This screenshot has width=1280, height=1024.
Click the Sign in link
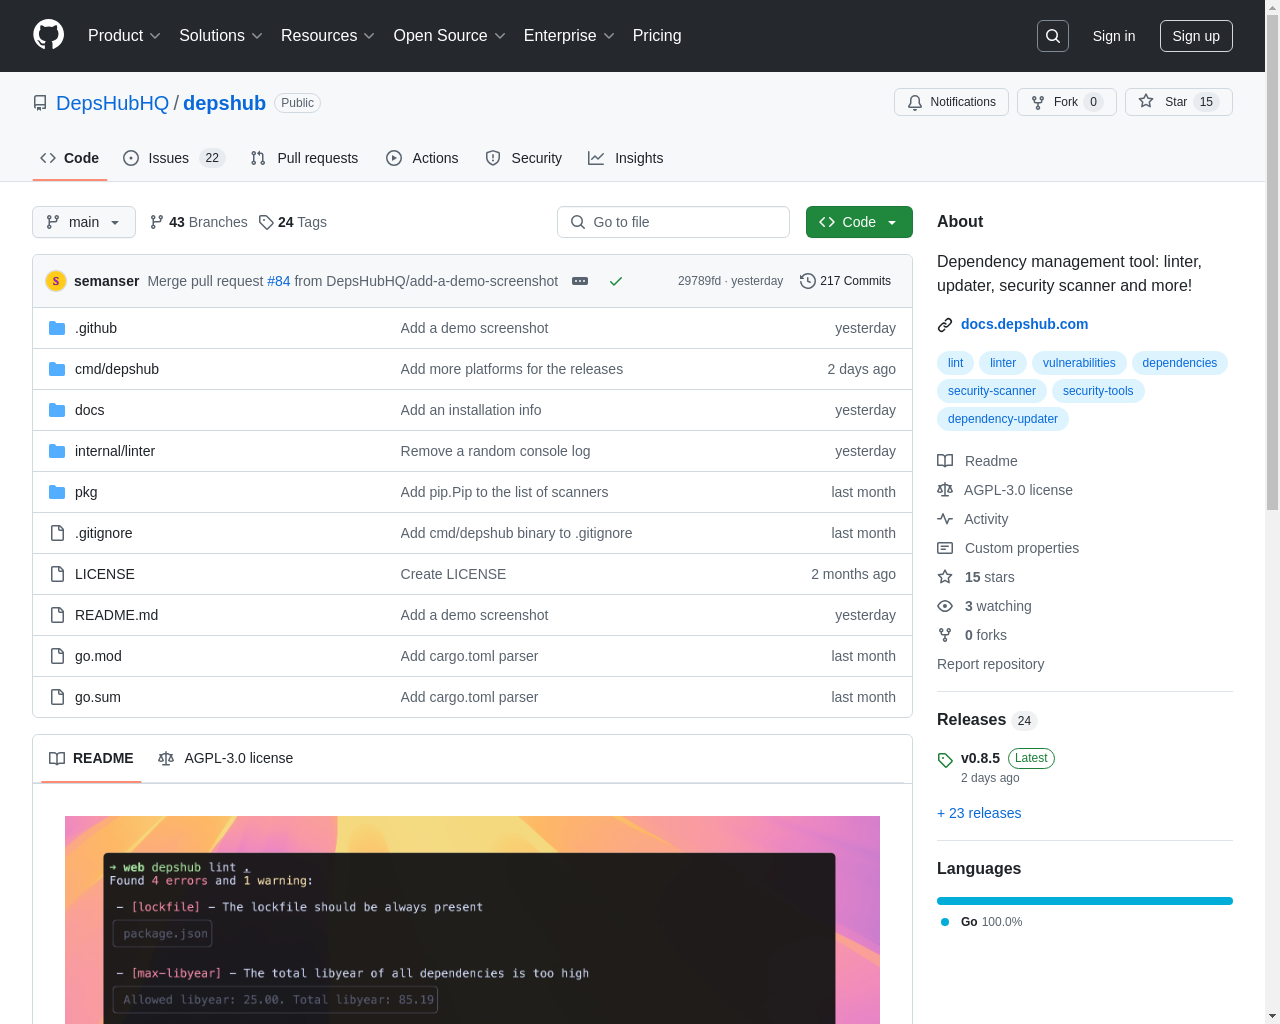(x=1114, y=36)
